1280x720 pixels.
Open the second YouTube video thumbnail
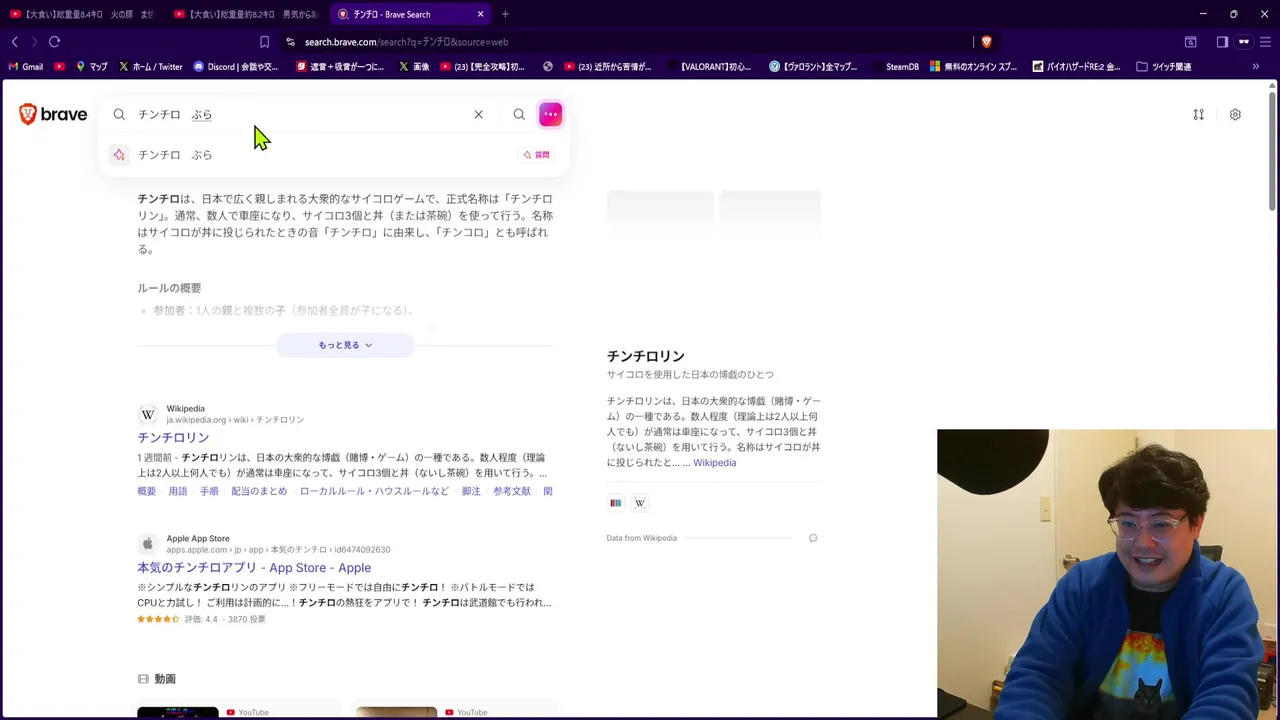pyautogui.click(x=396, y=712)
